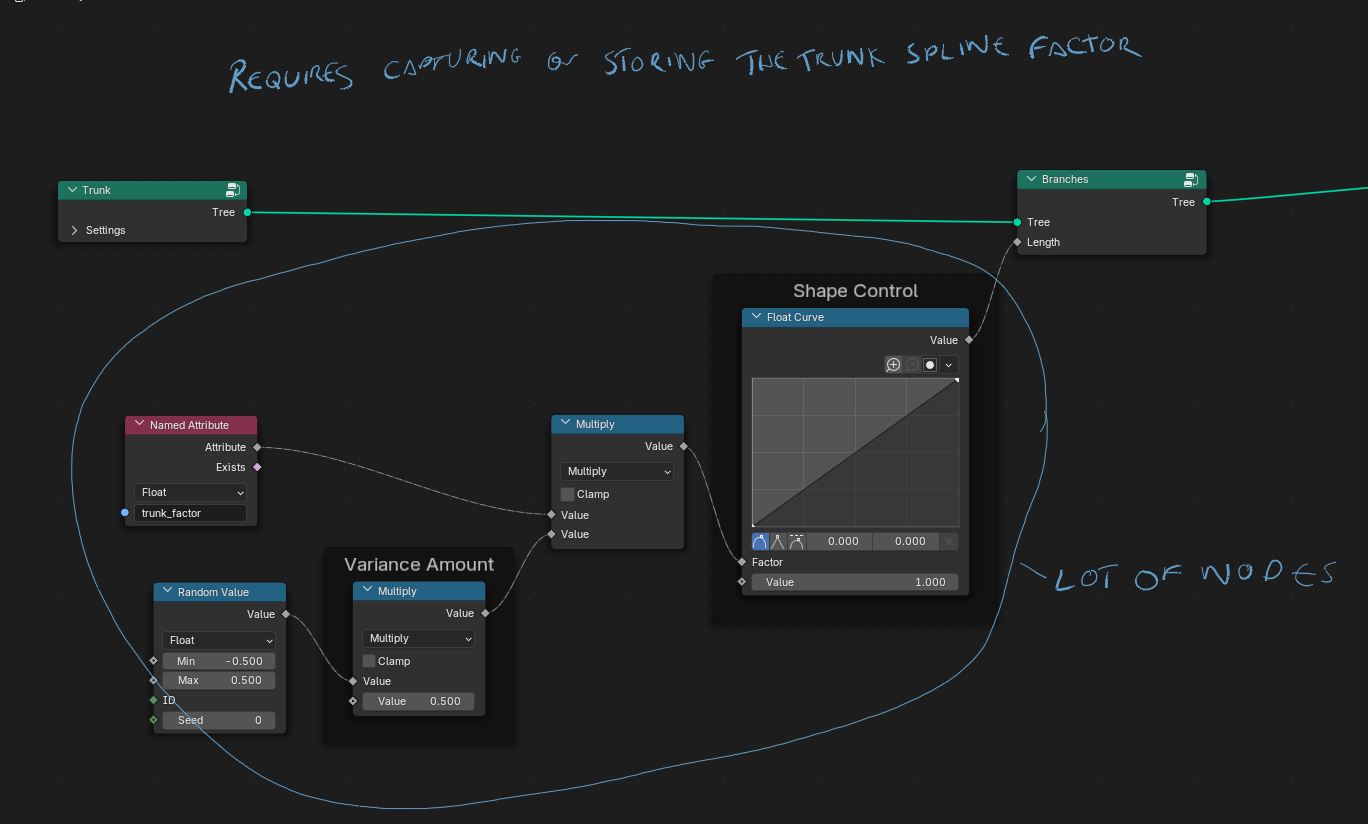Screen dimensions: 1368x824
Task: Click the Branches Length input socket
Action: click(x=1017, y=242)
